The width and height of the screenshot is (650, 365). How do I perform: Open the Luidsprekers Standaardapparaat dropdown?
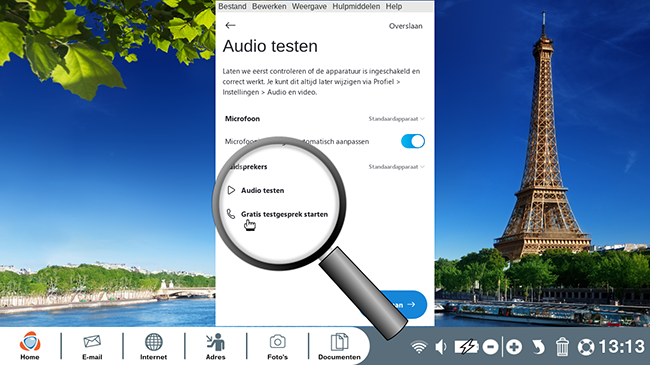tap(396, 167)
